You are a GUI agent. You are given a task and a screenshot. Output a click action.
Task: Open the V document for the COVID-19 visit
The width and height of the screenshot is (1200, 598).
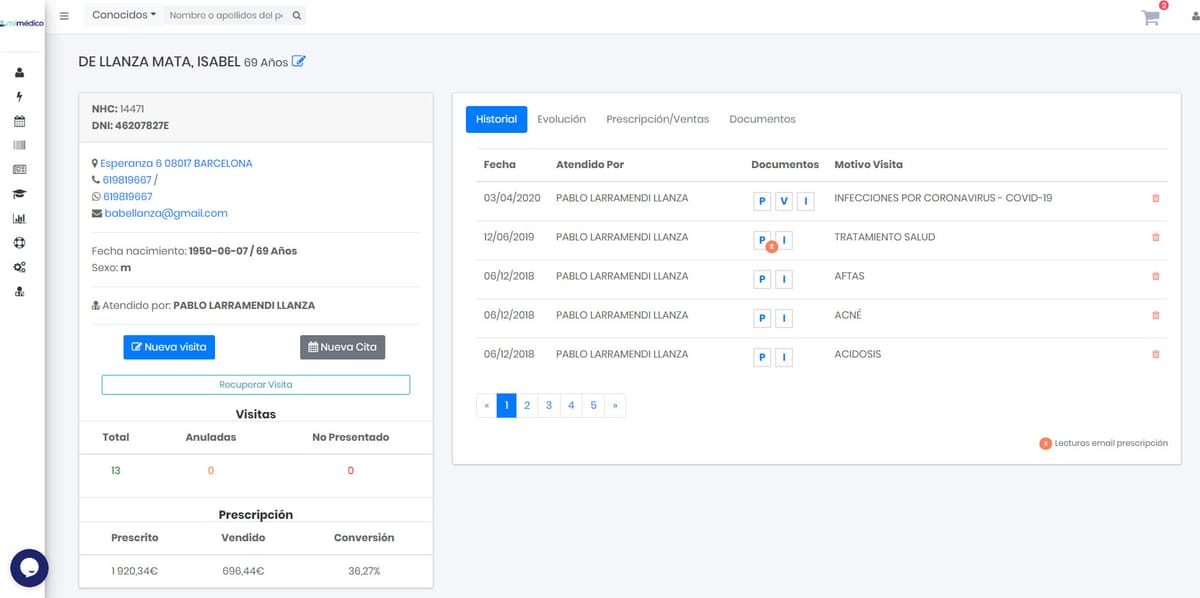click(x=784, y=202)
